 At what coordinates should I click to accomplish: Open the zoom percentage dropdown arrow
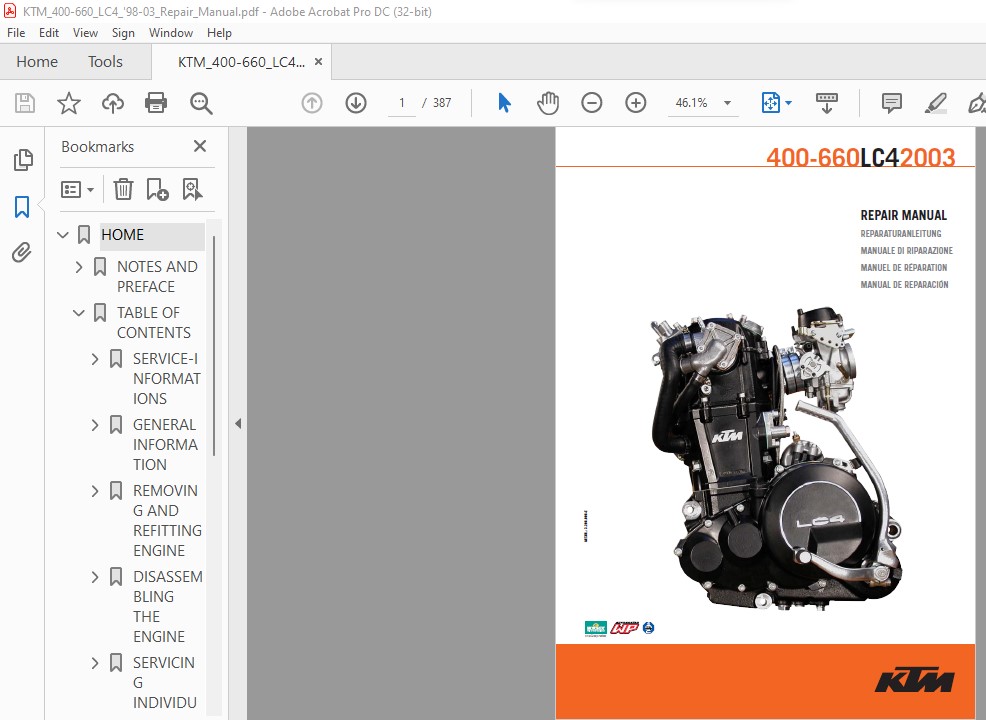pyautogui.click(x=728, y=102)
